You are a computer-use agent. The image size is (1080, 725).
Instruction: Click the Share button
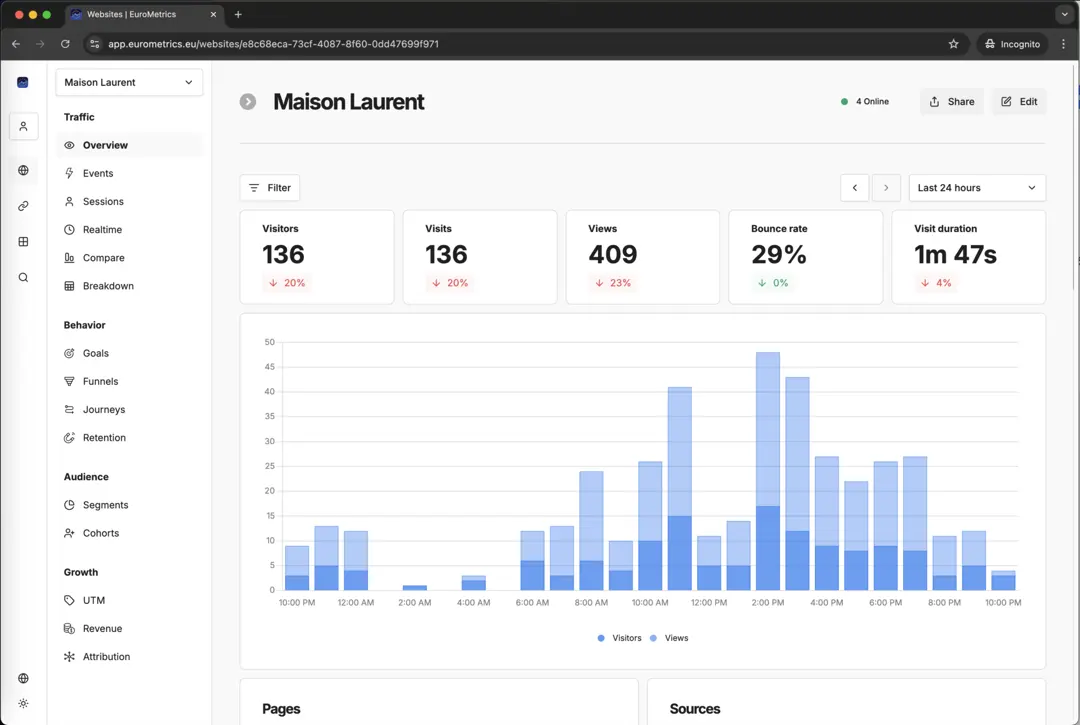click(951, 102)
